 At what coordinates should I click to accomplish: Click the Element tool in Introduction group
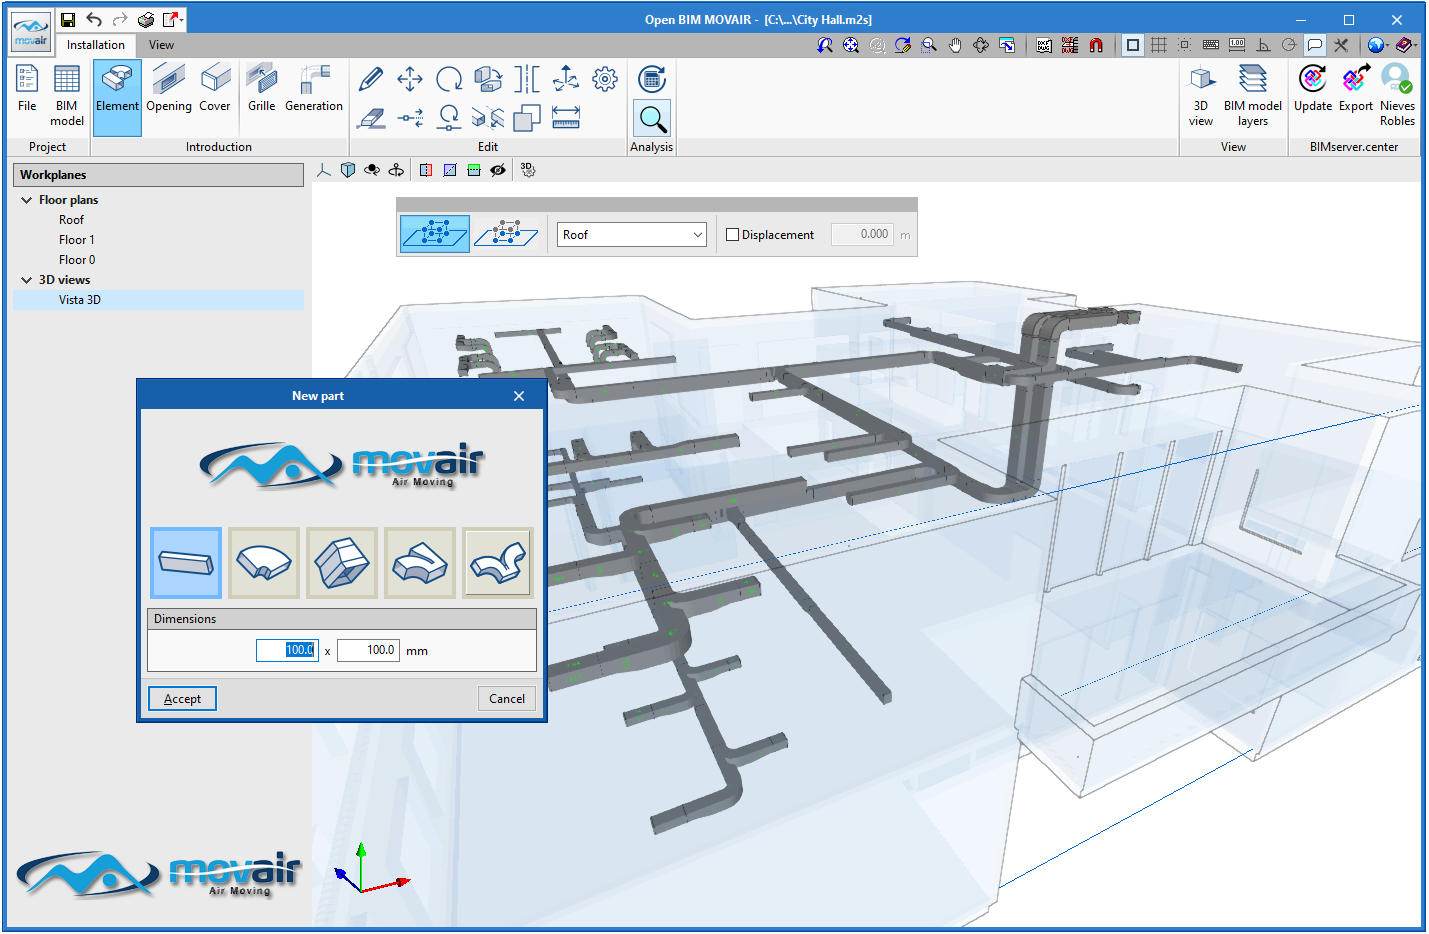coord(117,97)
